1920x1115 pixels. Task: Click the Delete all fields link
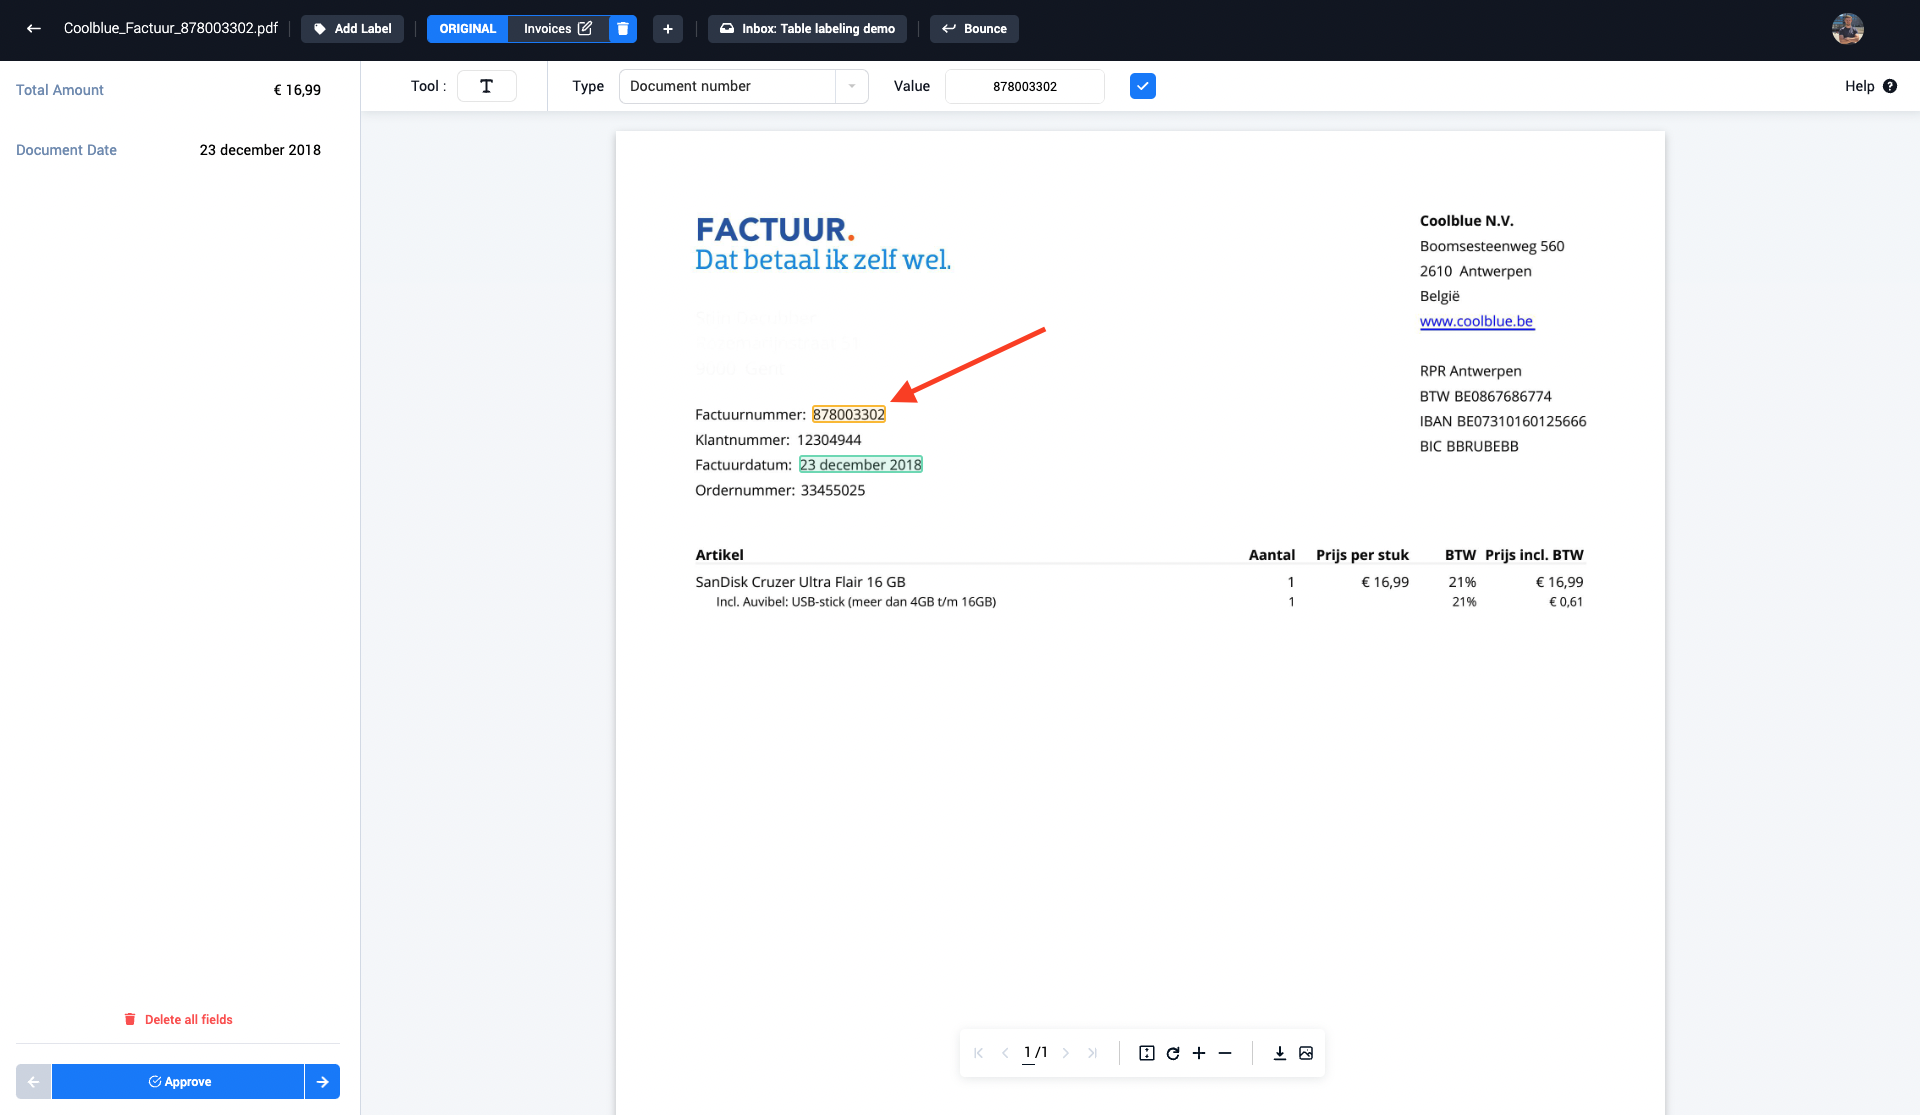(188, 1019)
